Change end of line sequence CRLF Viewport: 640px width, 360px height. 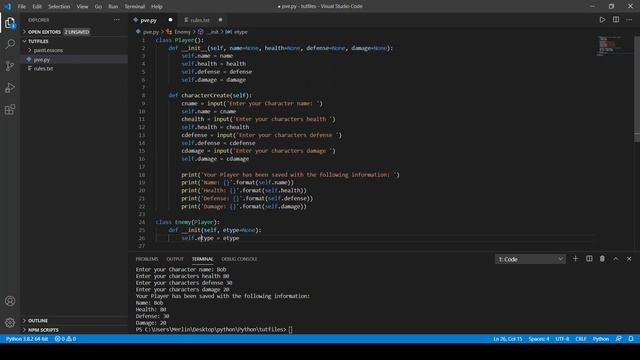[x=580, y=339]
